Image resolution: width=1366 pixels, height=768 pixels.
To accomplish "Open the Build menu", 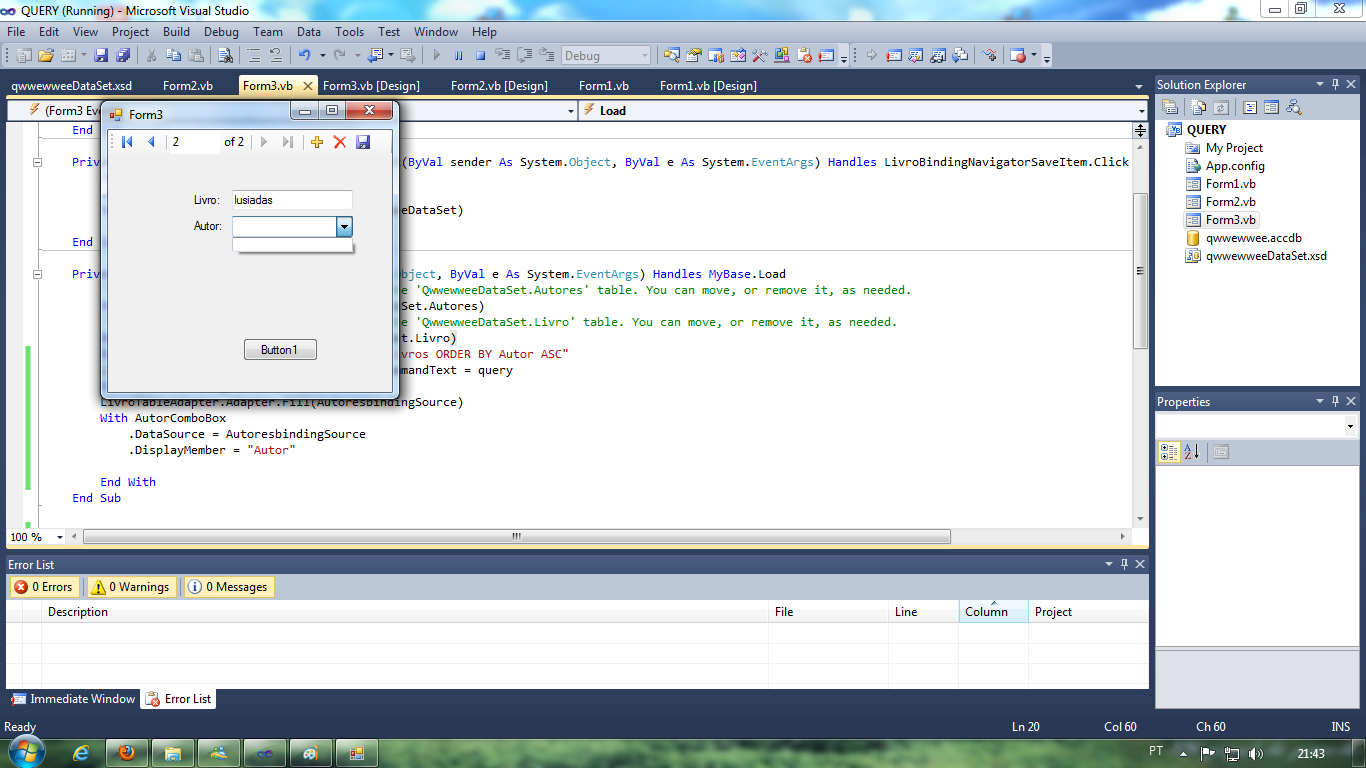I will [176, 32].
